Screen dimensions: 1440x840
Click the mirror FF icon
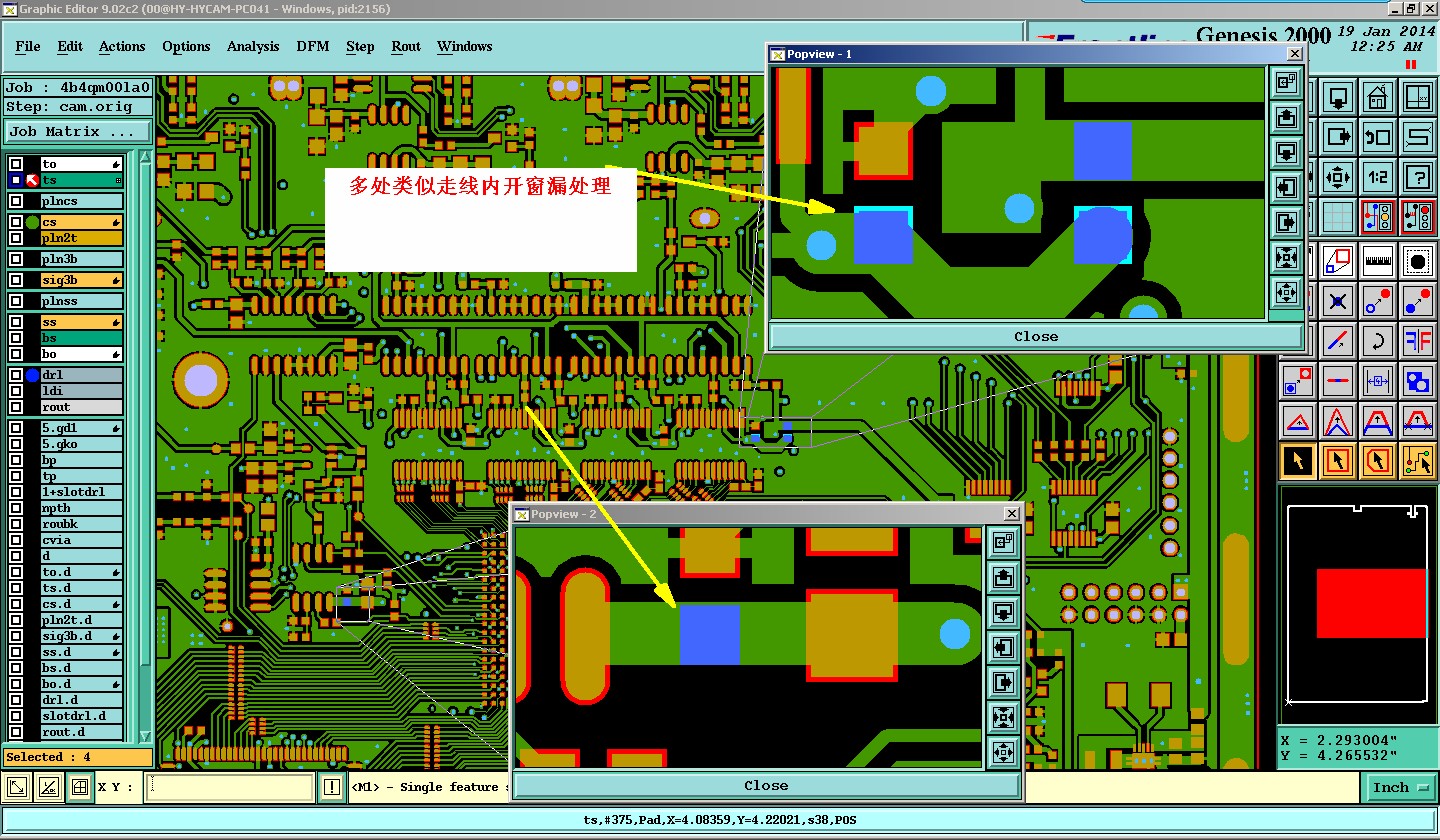point(1417,340)
